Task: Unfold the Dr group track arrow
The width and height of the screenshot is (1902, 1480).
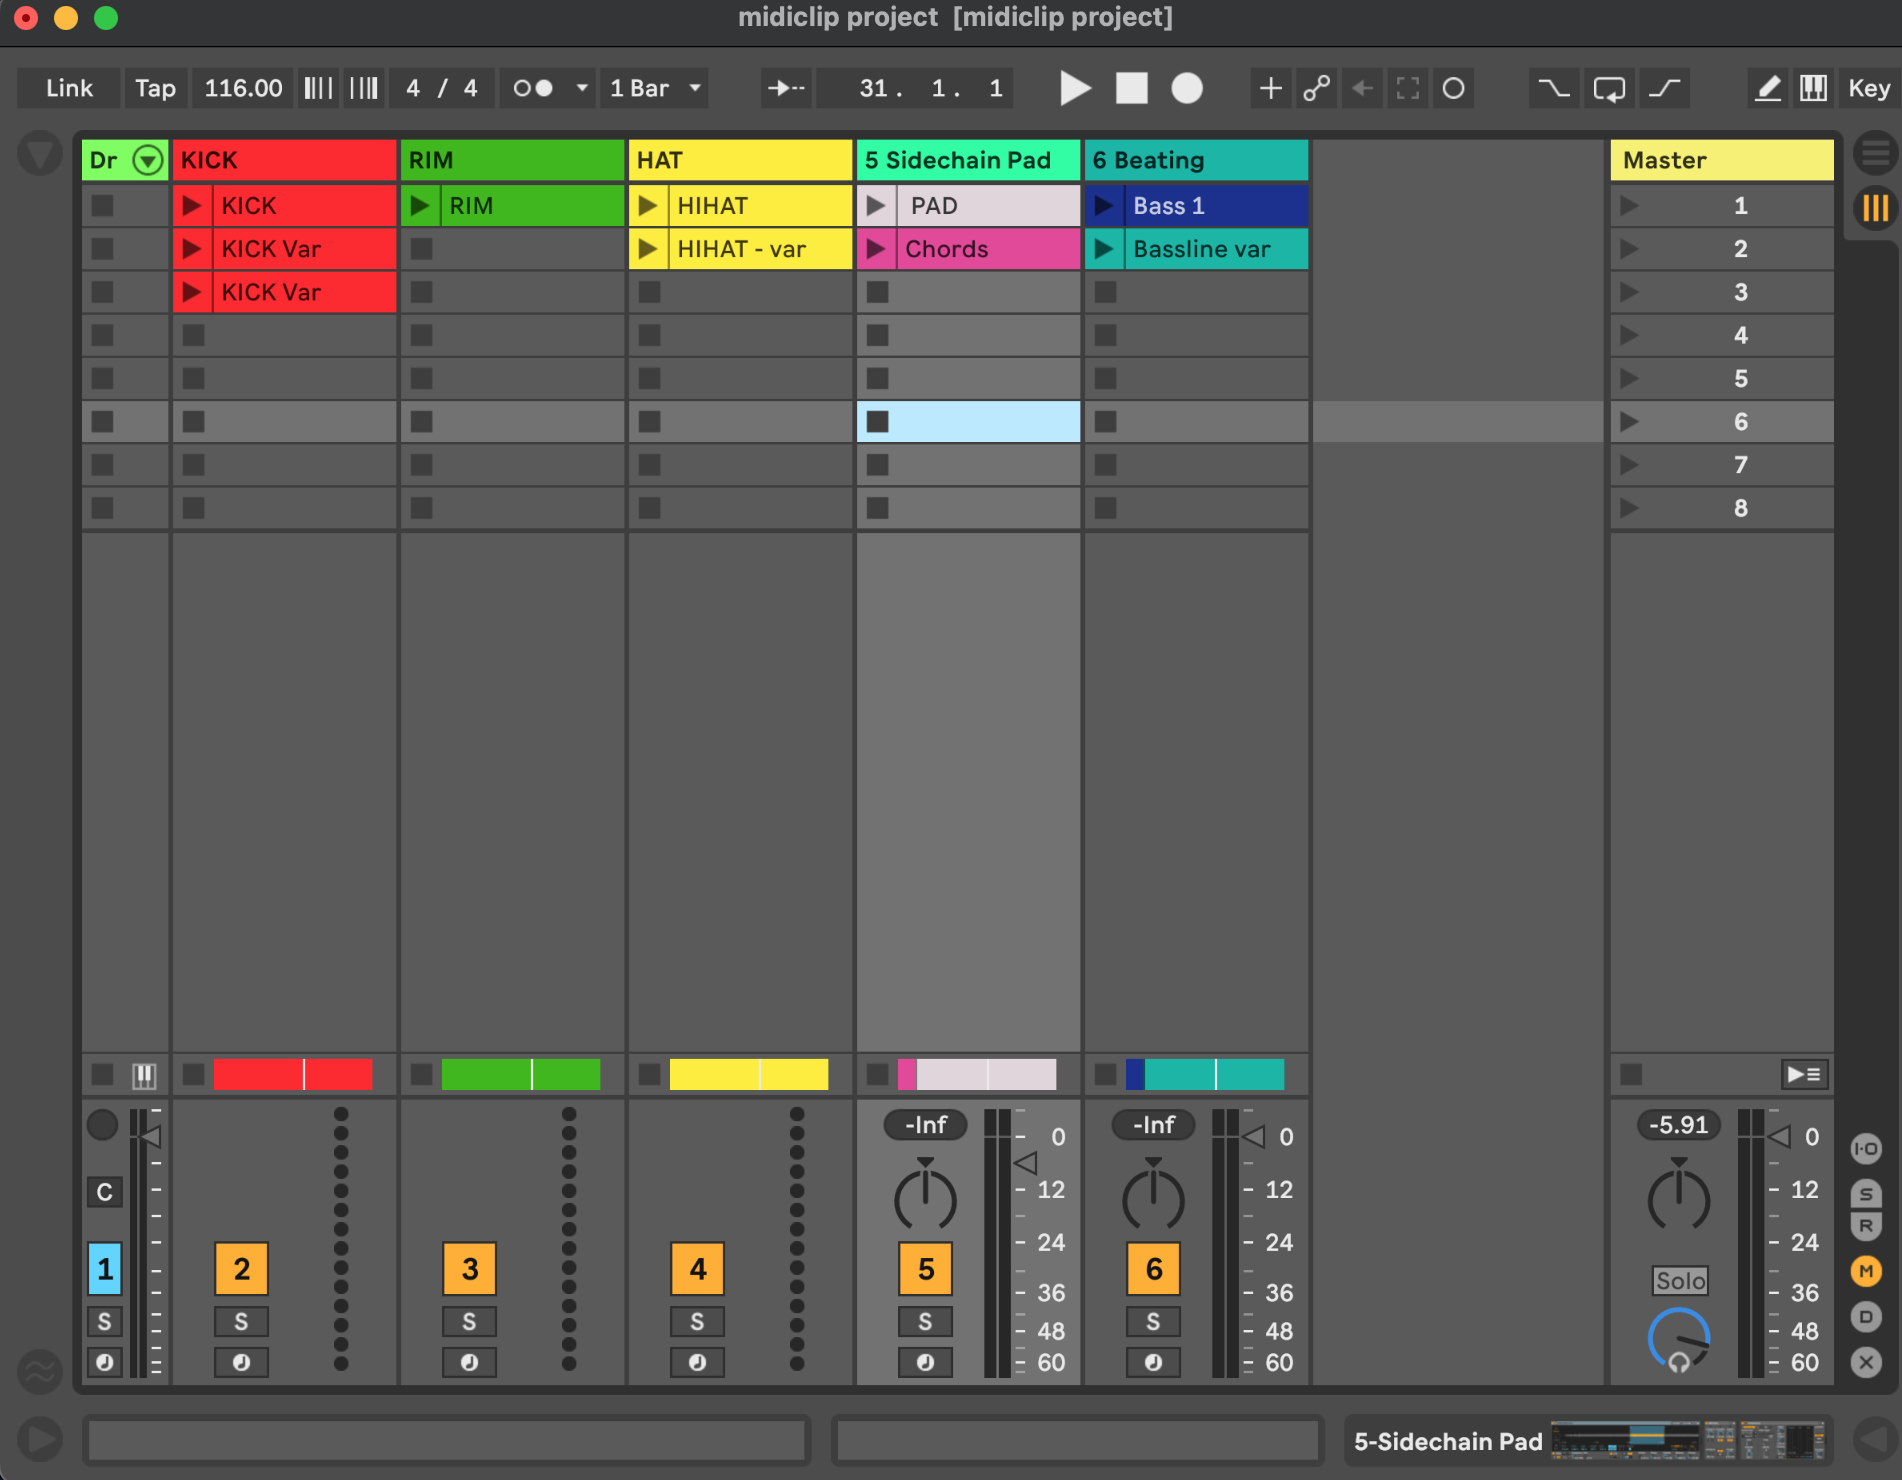Action: point(148,160)
